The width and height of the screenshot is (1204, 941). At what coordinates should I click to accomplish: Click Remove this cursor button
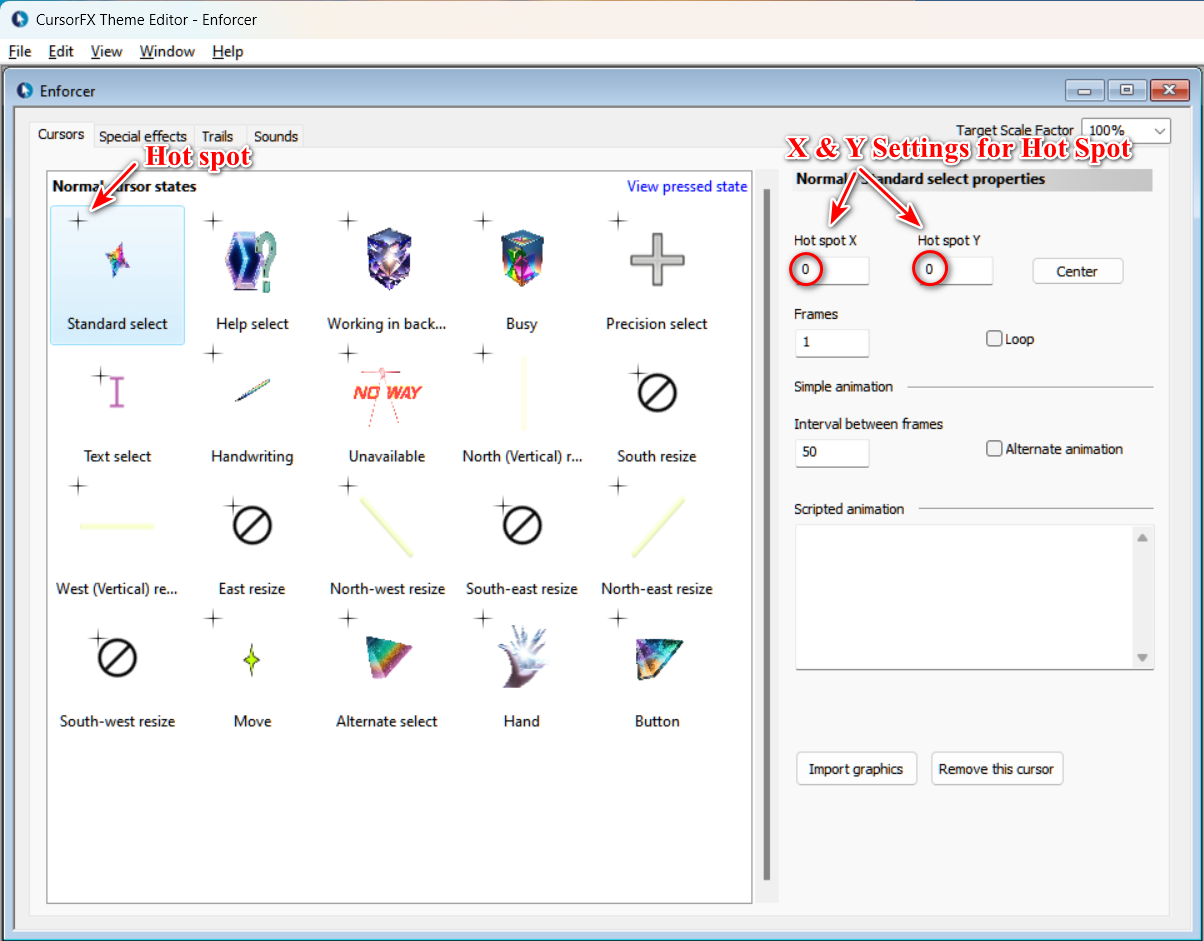pos(997,769)
